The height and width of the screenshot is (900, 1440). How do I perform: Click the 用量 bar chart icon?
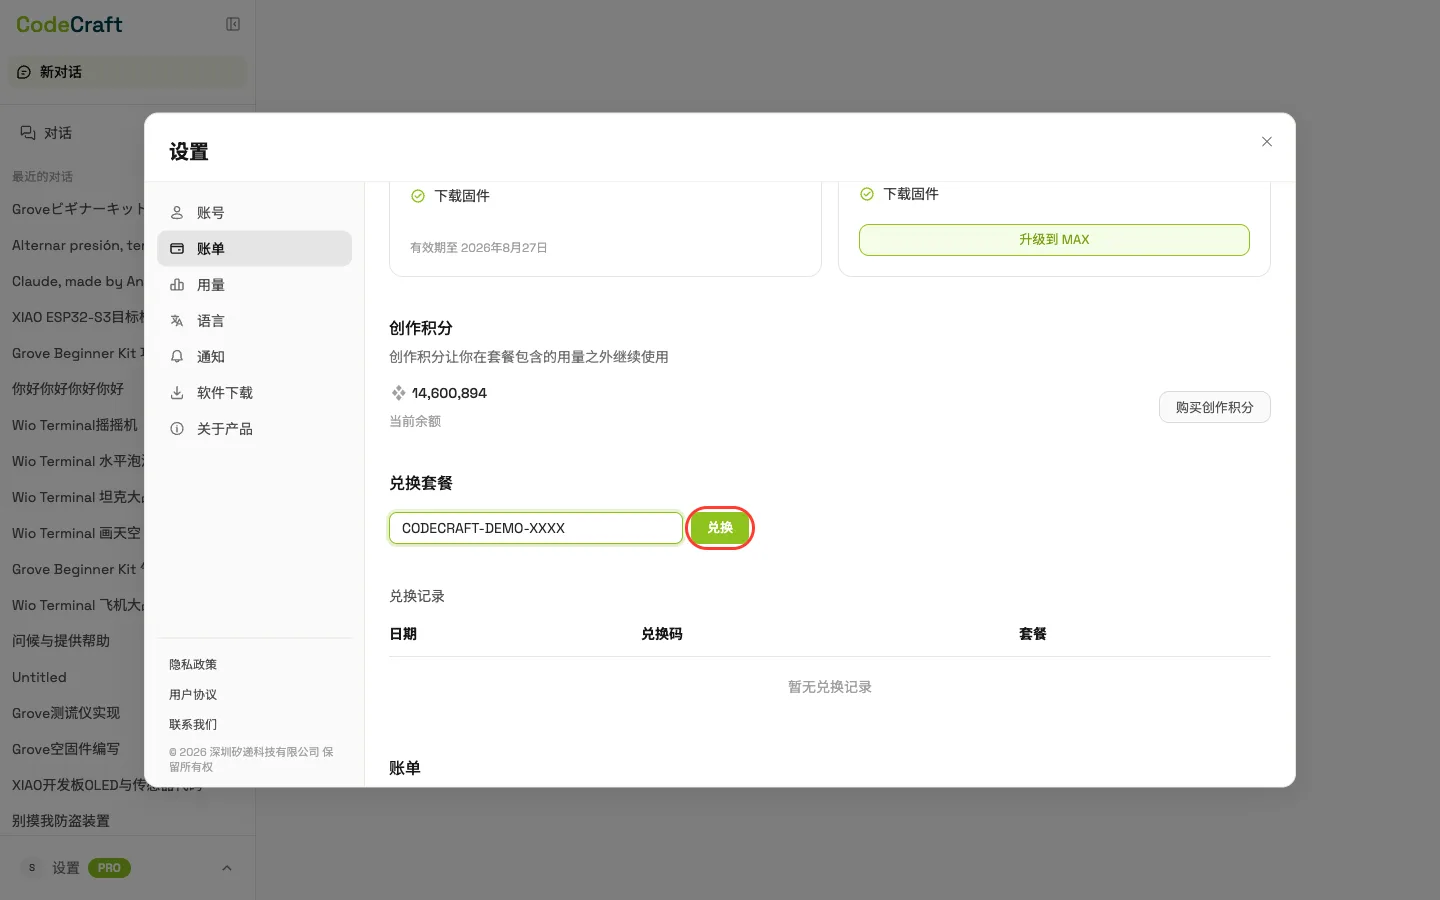click(x=177, y=285)
